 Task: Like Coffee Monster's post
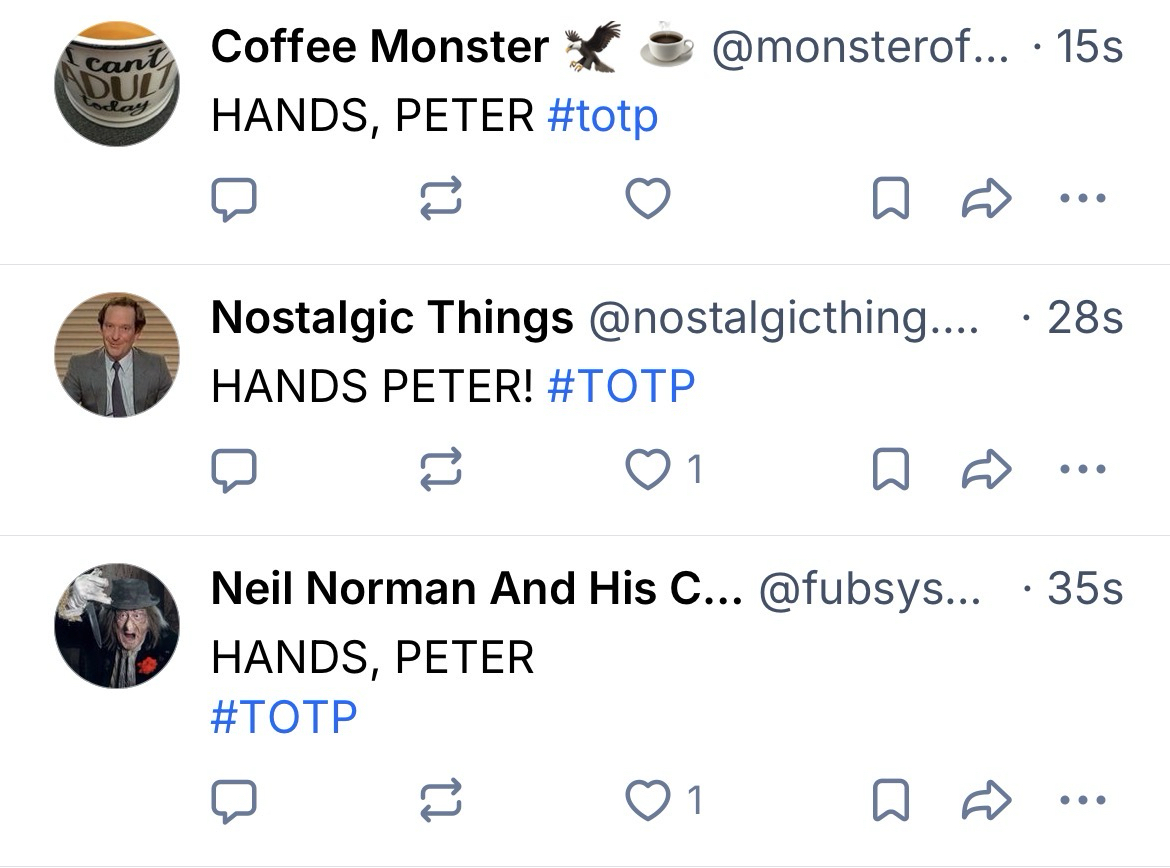click(x=647, y=200)
